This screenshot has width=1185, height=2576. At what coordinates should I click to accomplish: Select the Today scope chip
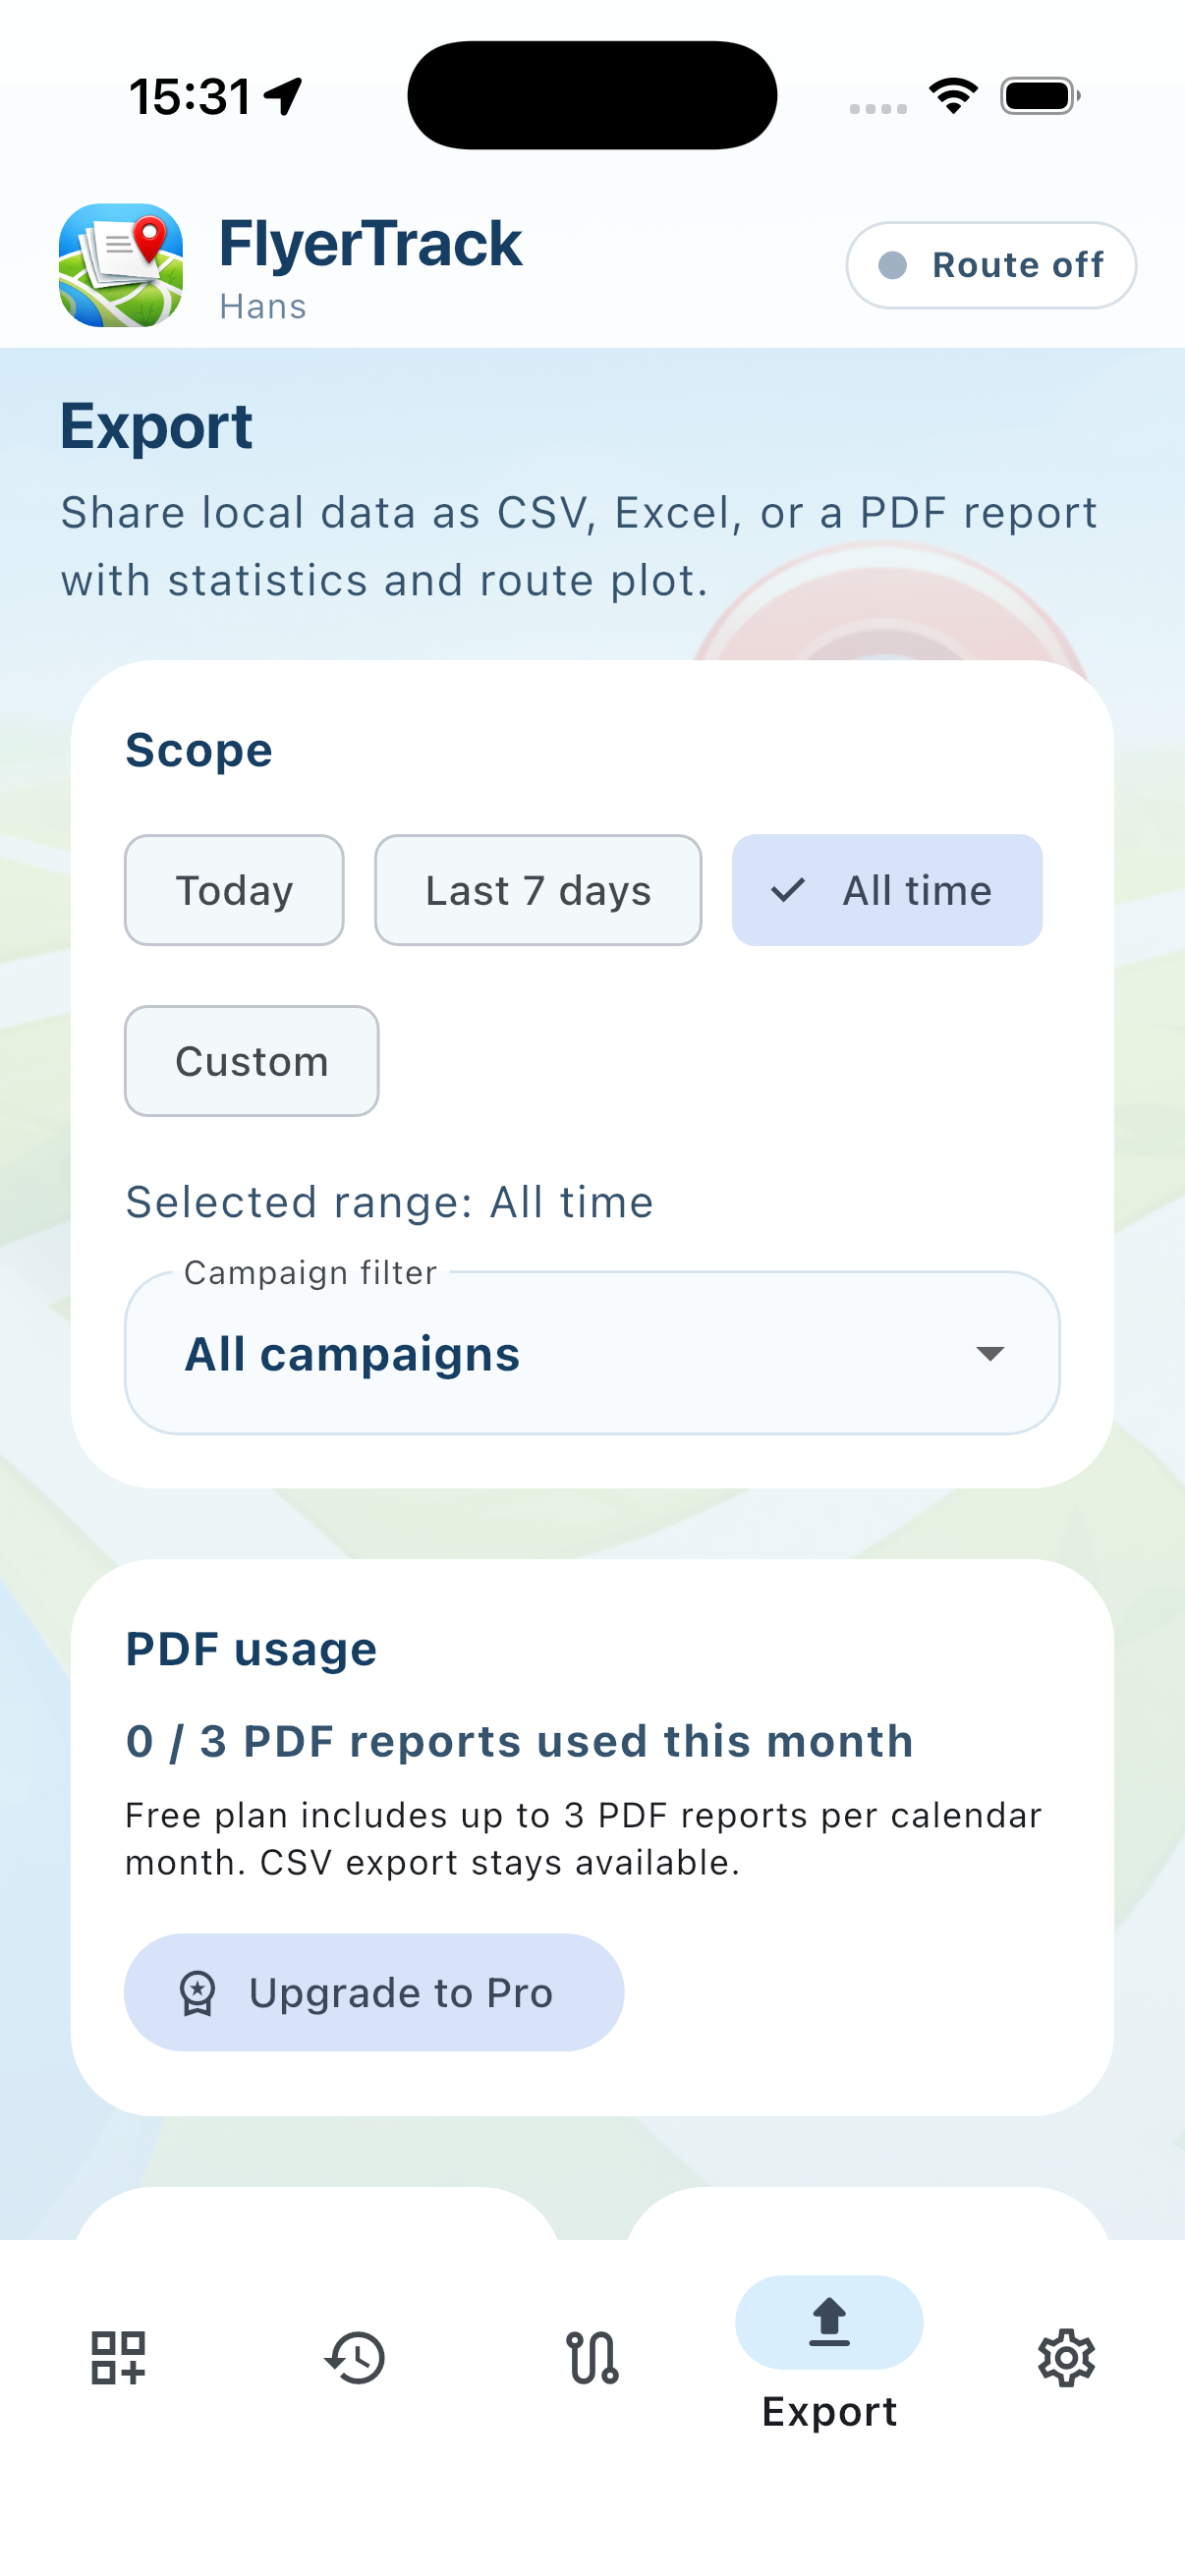[234, 890]
